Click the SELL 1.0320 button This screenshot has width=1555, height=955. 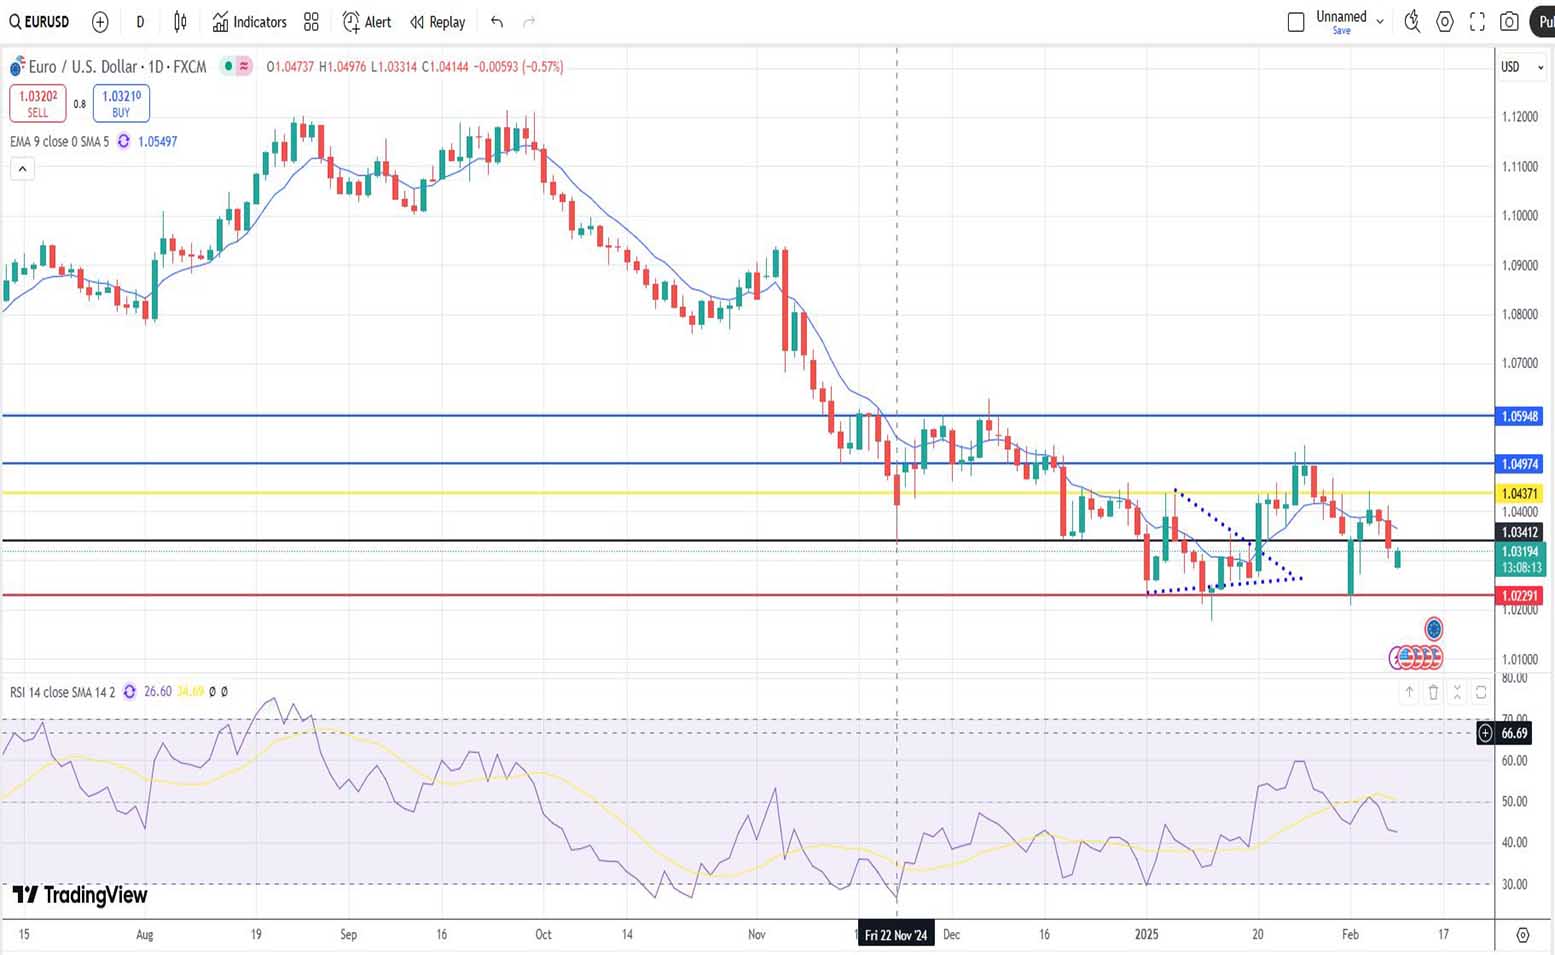pyautogui.click(x=38, y=103)
